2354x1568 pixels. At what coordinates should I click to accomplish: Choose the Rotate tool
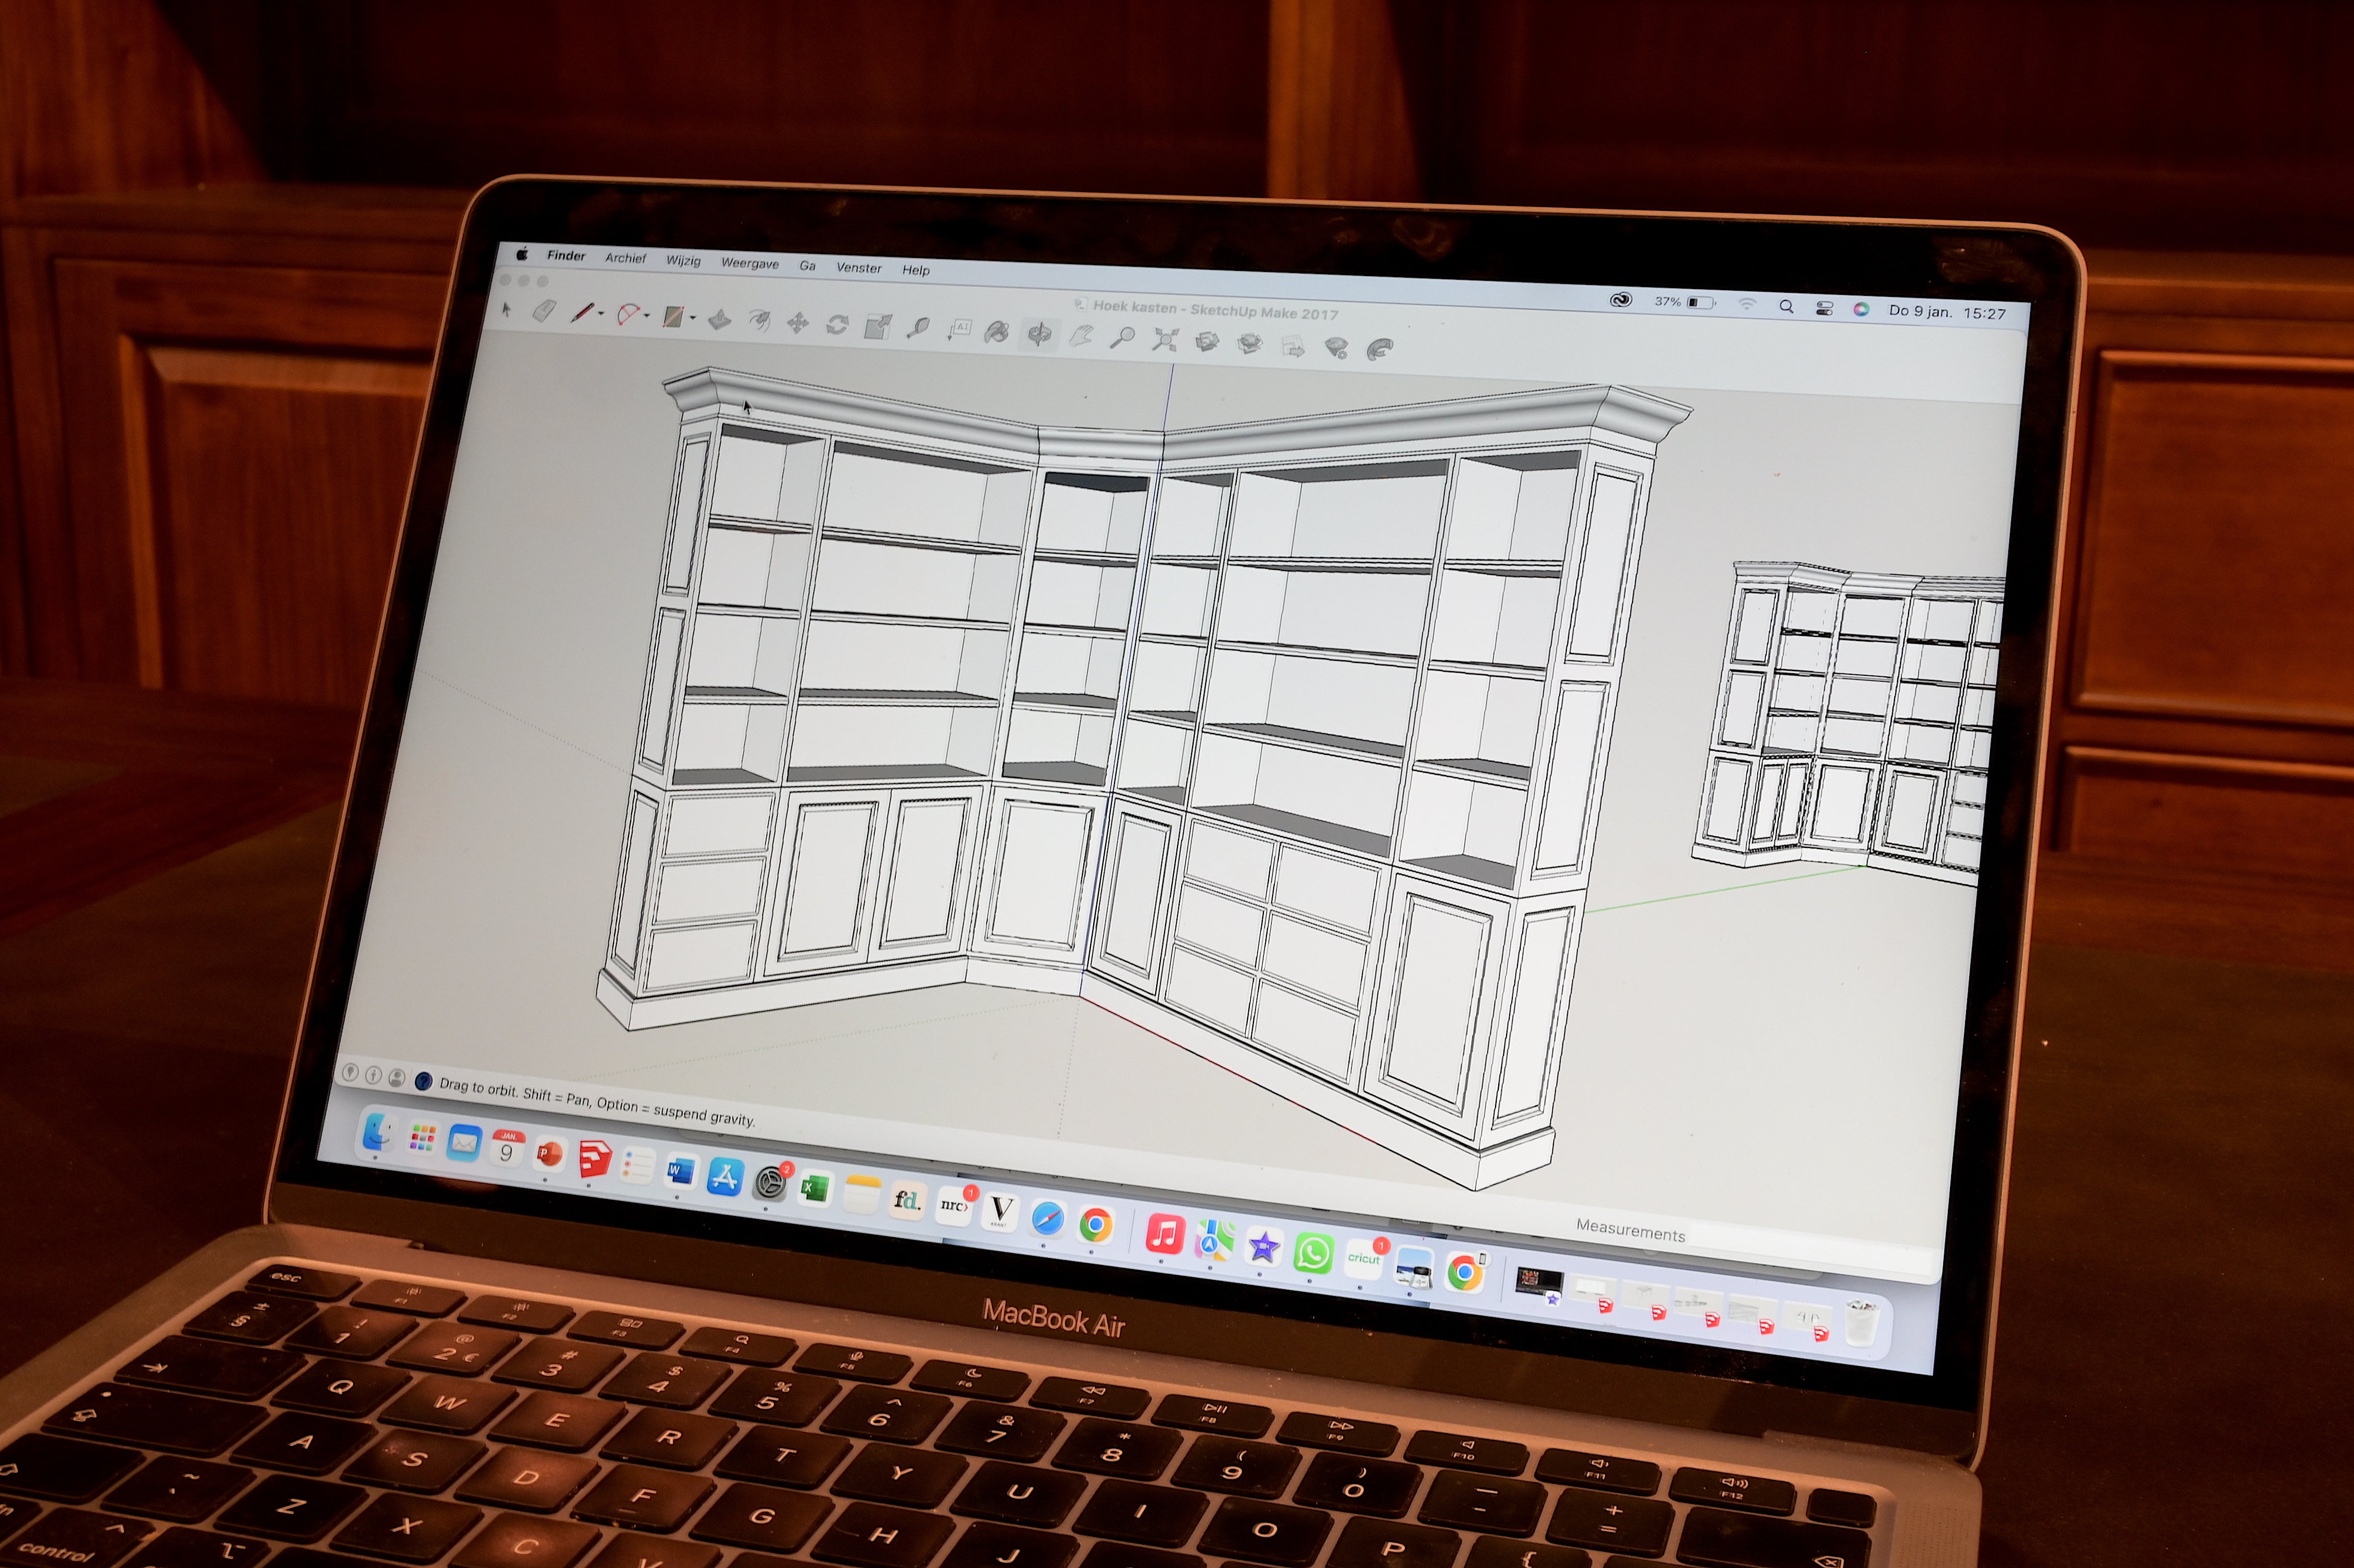[x=837, y=325]
